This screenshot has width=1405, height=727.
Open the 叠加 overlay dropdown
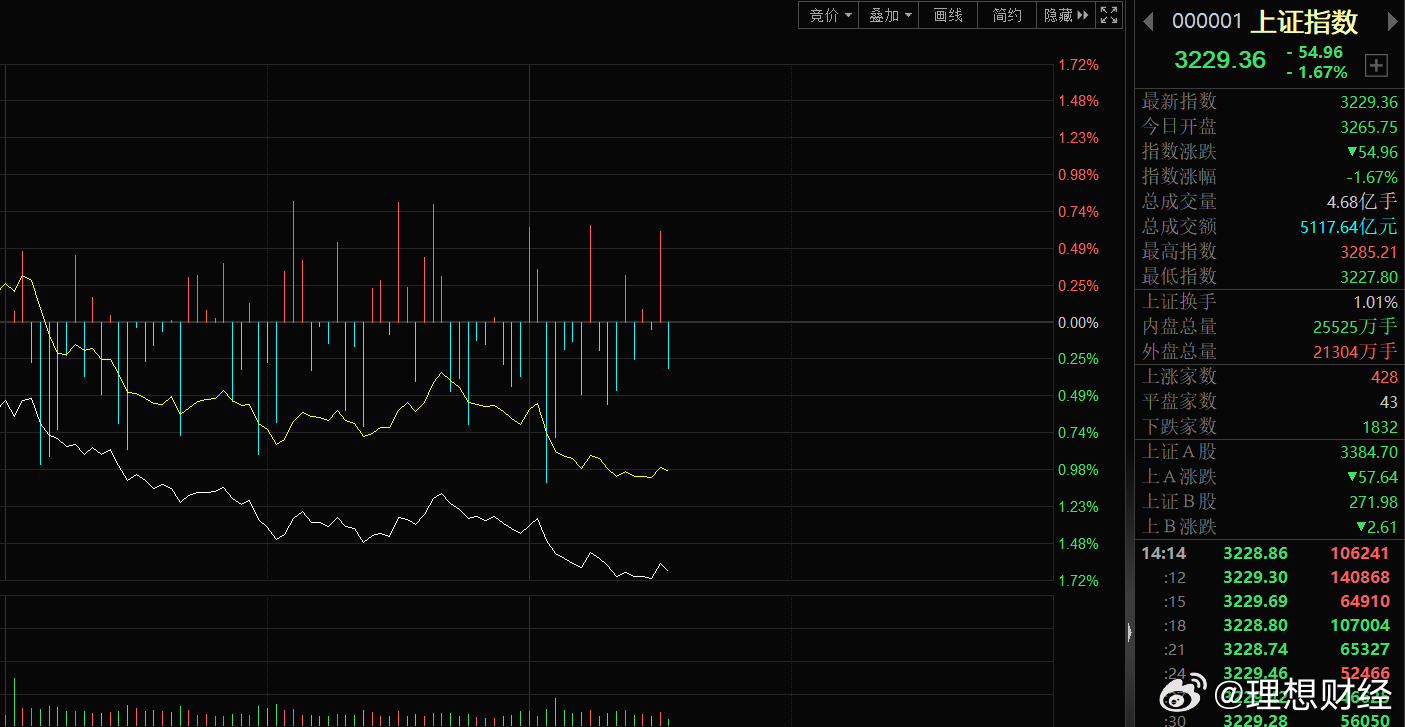tap(889, 15)
